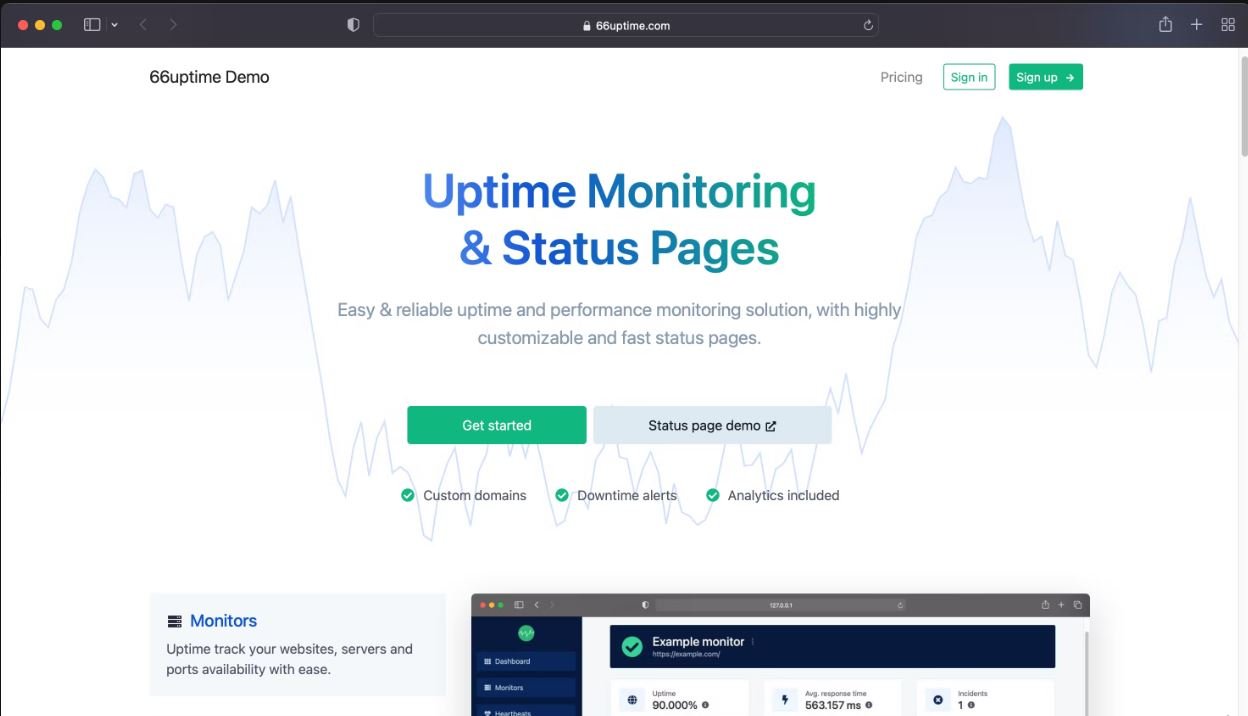The image size is (1248, 716).
Task: Click Dashboard in the preview sidebar
Action: pos(526,661)
